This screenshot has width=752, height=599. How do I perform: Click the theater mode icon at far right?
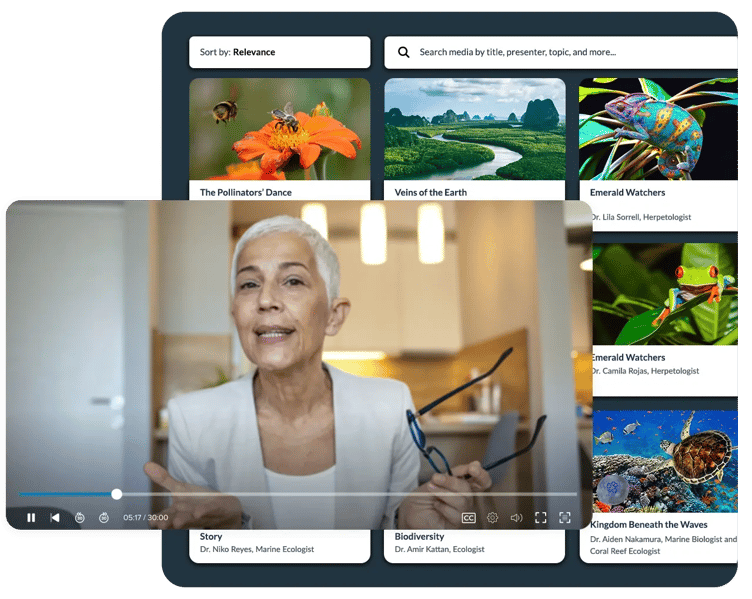click(565, 517)
